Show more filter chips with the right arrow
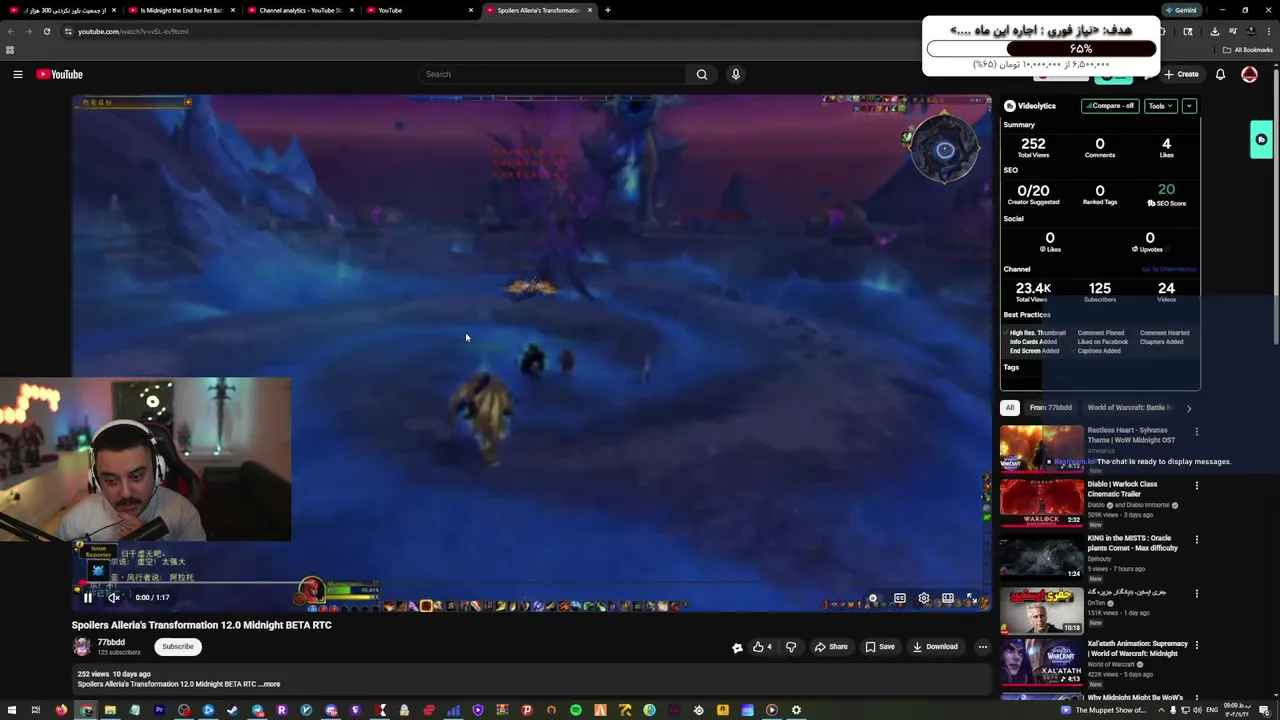1280x720 pixels. pos(1188,408)
